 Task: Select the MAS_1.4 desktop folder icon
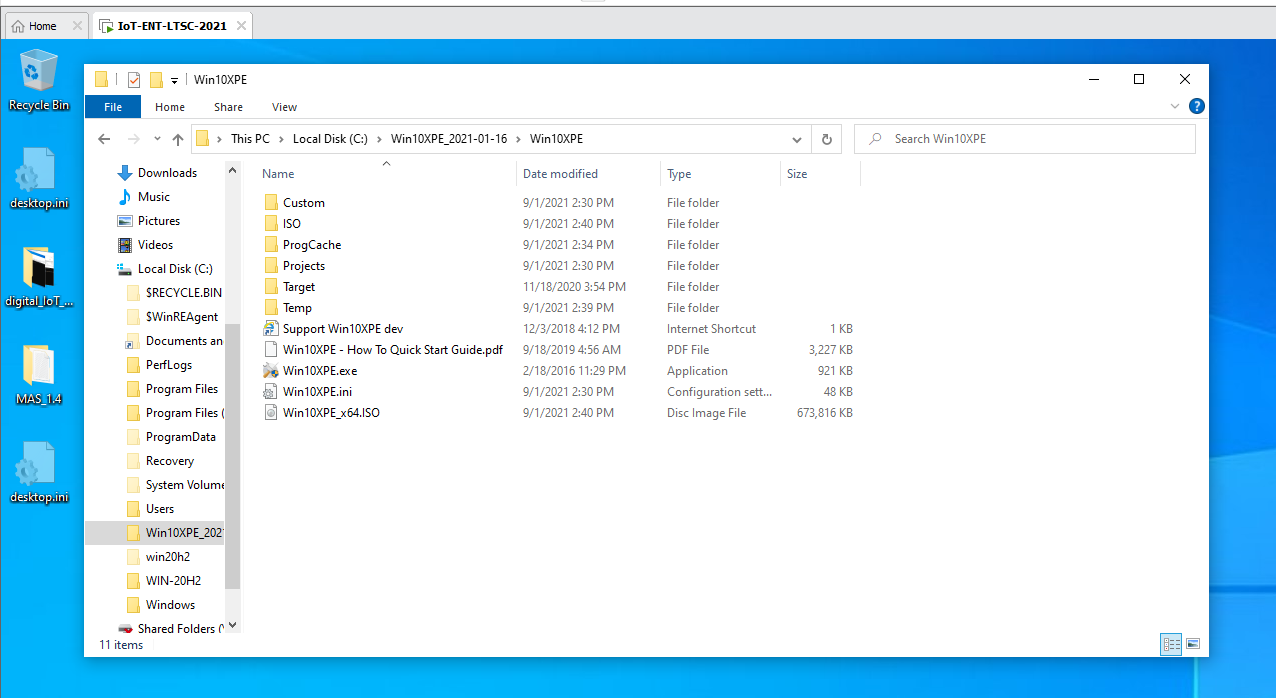(39, 375)
